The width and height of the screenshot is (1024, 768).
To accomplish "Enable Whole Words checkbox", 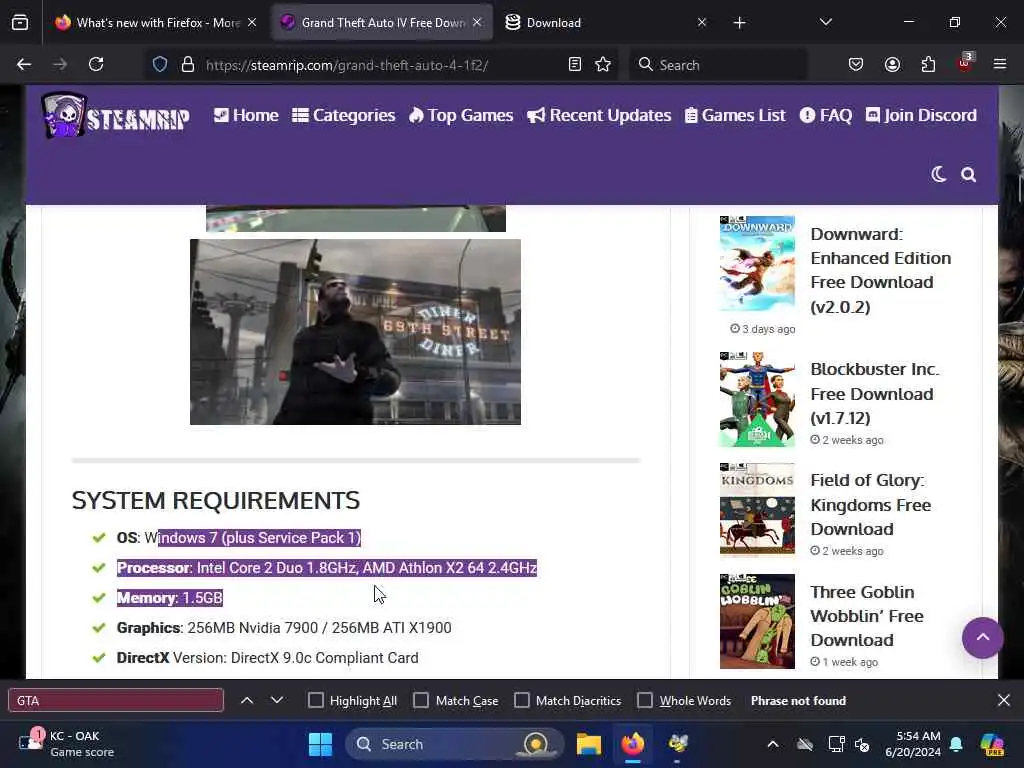I will [645, 700].
